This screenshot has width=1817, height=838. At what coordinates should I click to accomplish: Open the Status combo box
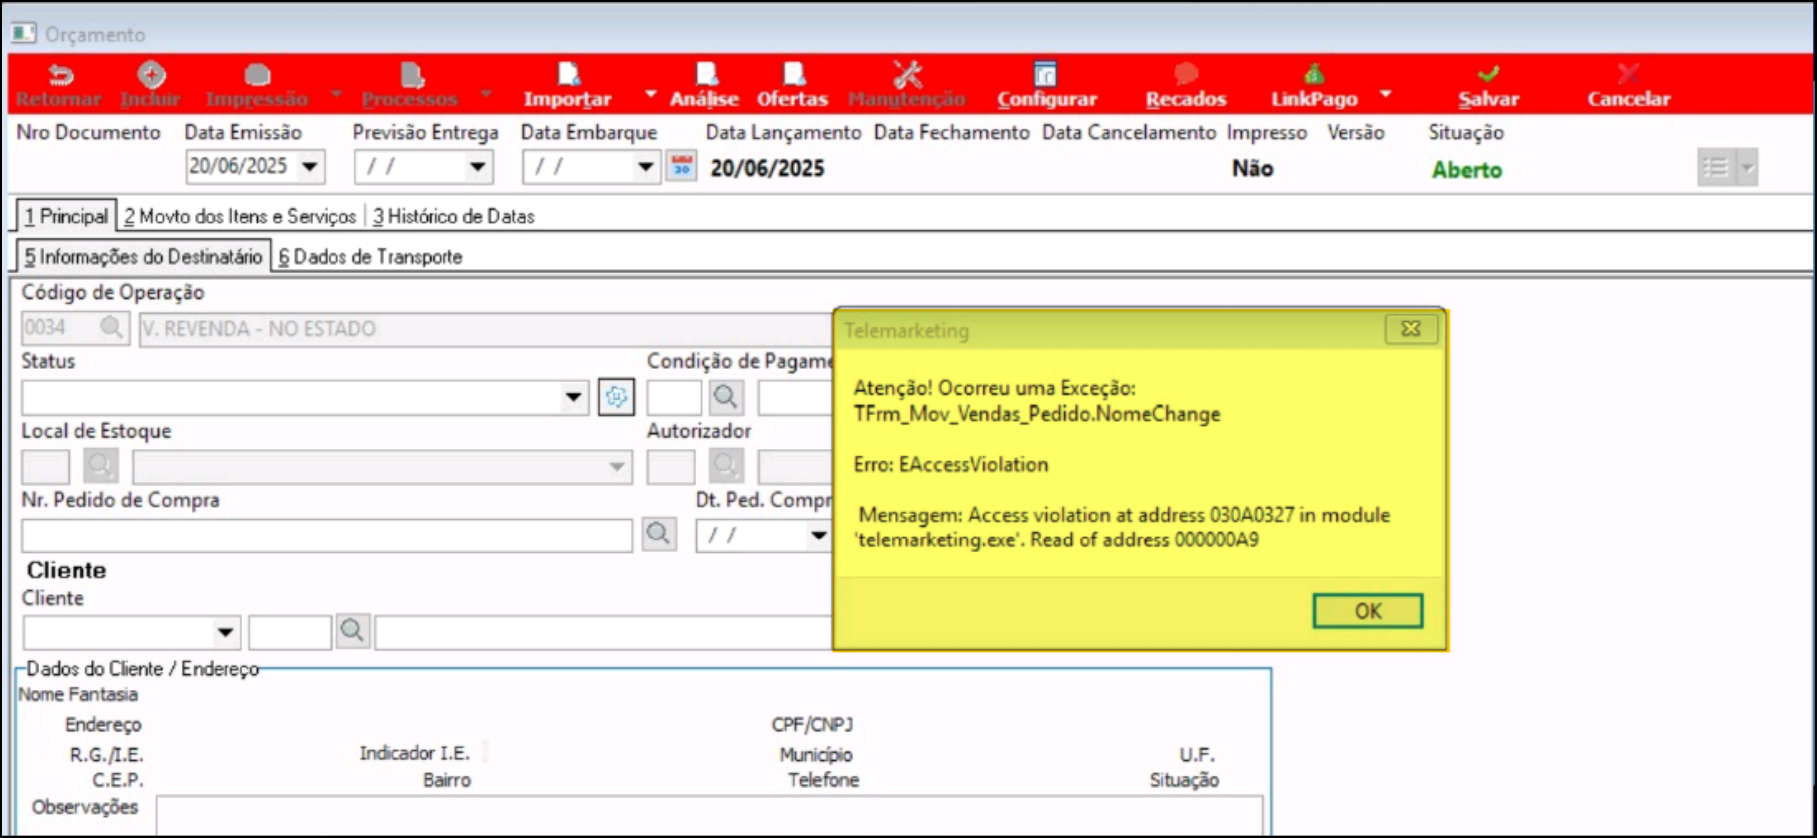[573, 397]
